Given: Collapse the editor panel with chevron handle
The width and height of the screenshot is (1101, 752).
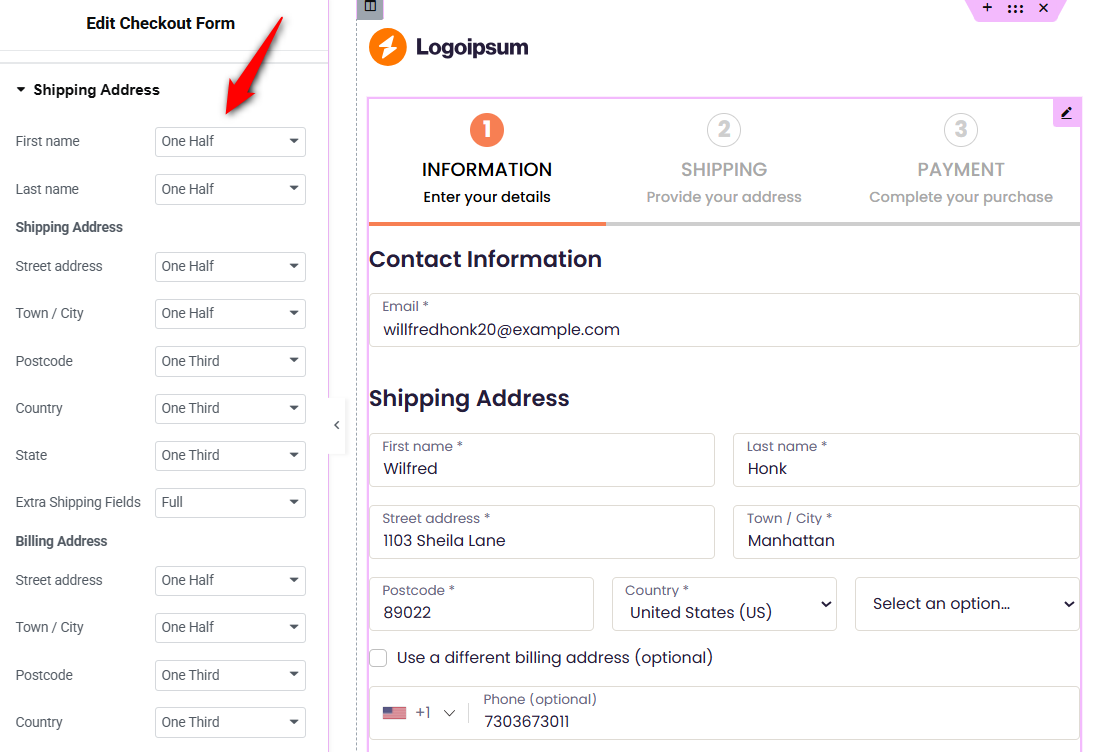Looking at the screenshot, I should (x=337, y=425).
